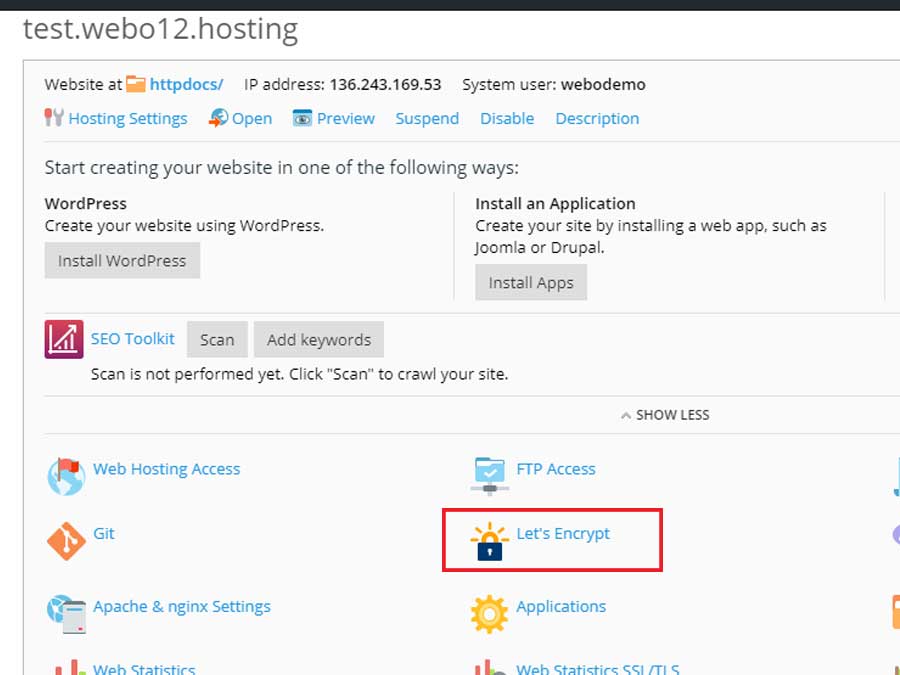900x675 pixels.
Task: Click the SEO Toolkit chart icon
Action: tap(64, 339)
